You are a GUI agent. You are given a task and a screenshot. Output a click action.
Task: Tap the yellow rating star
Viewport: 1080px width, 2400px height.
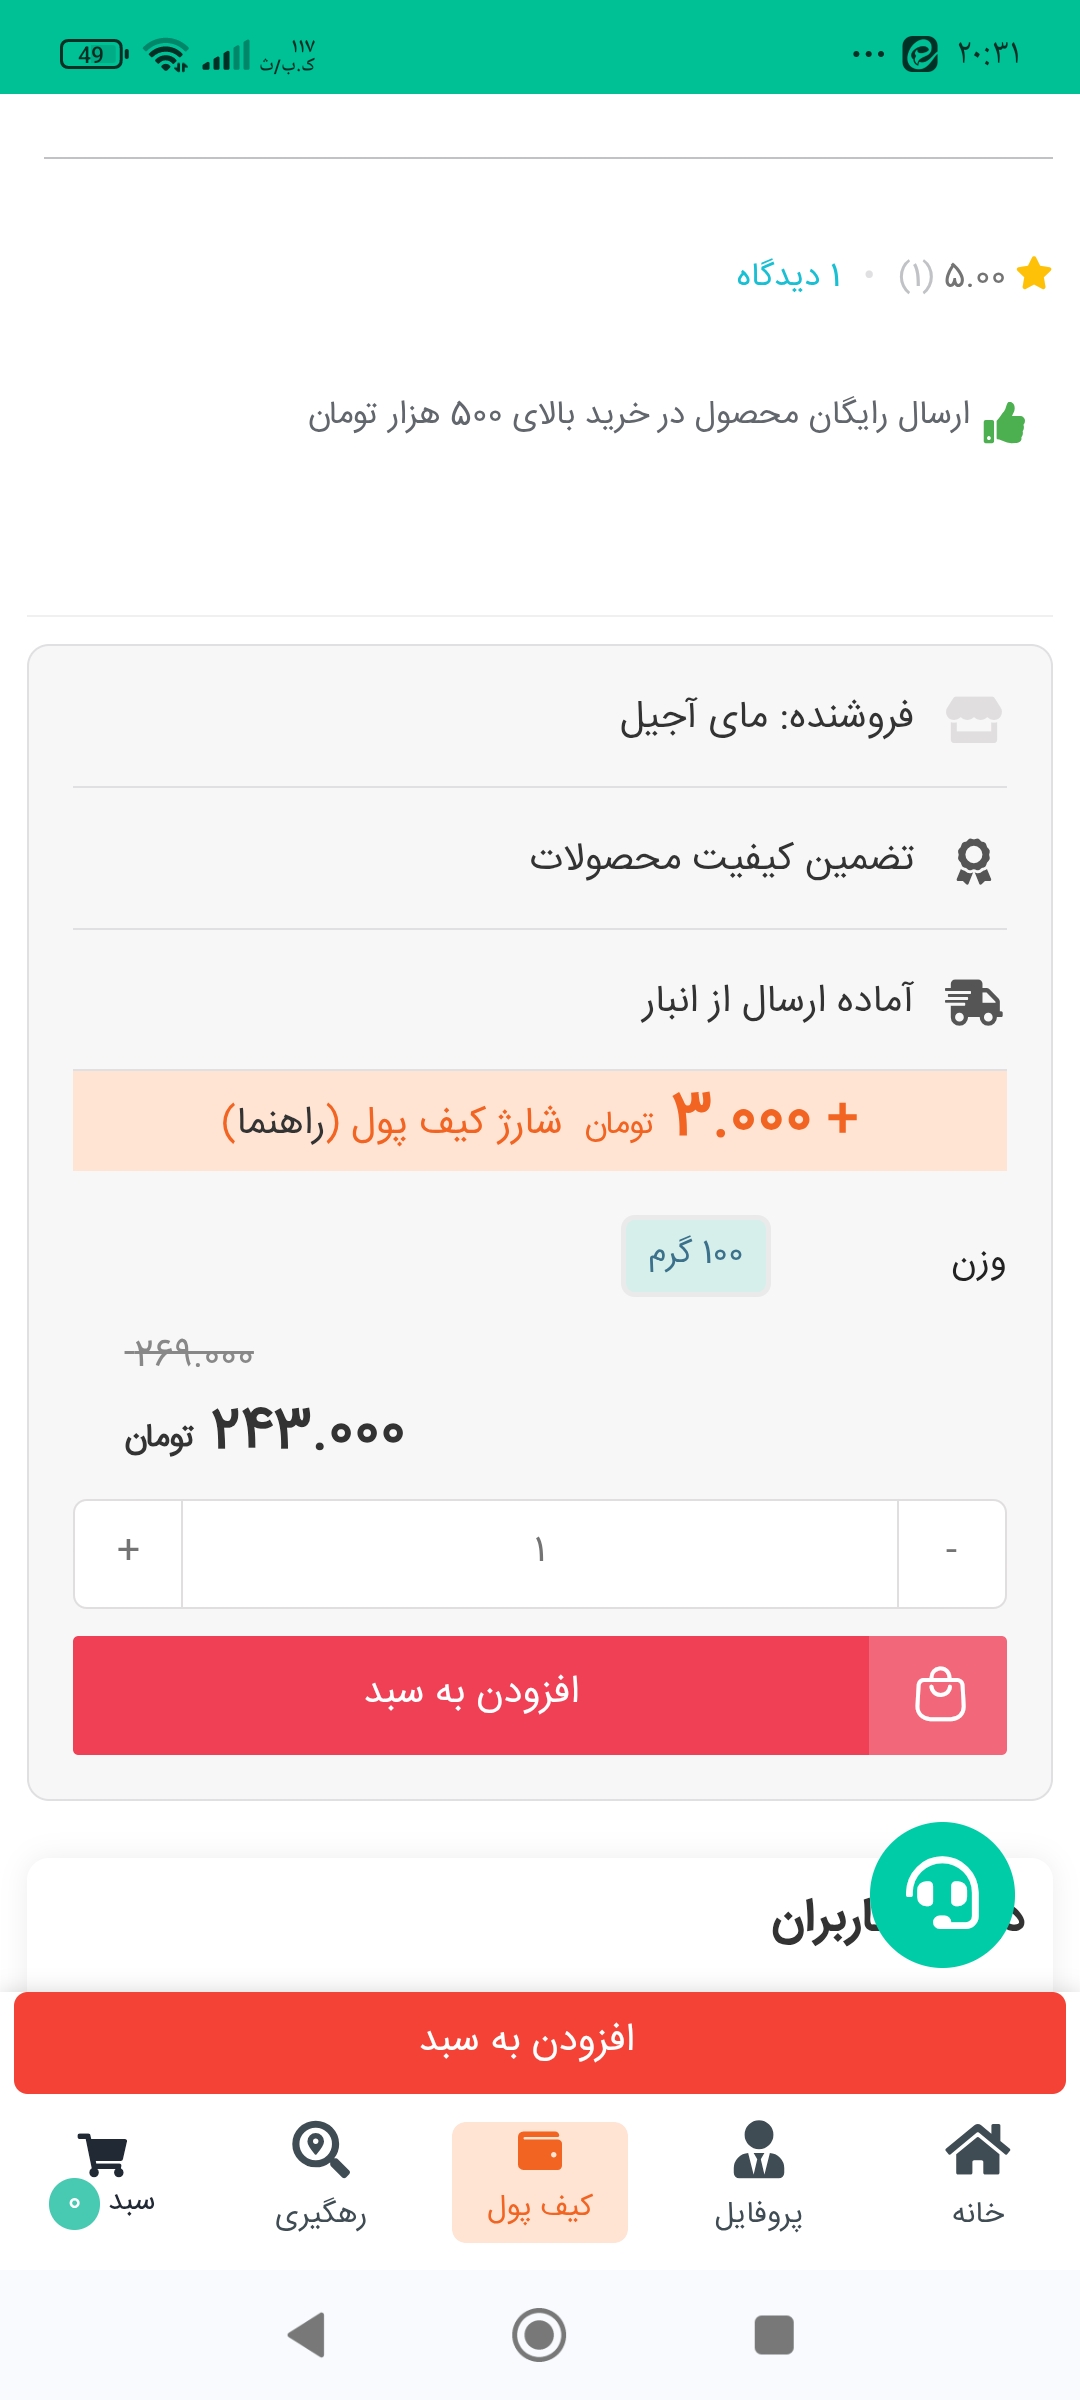[1034, 273]
